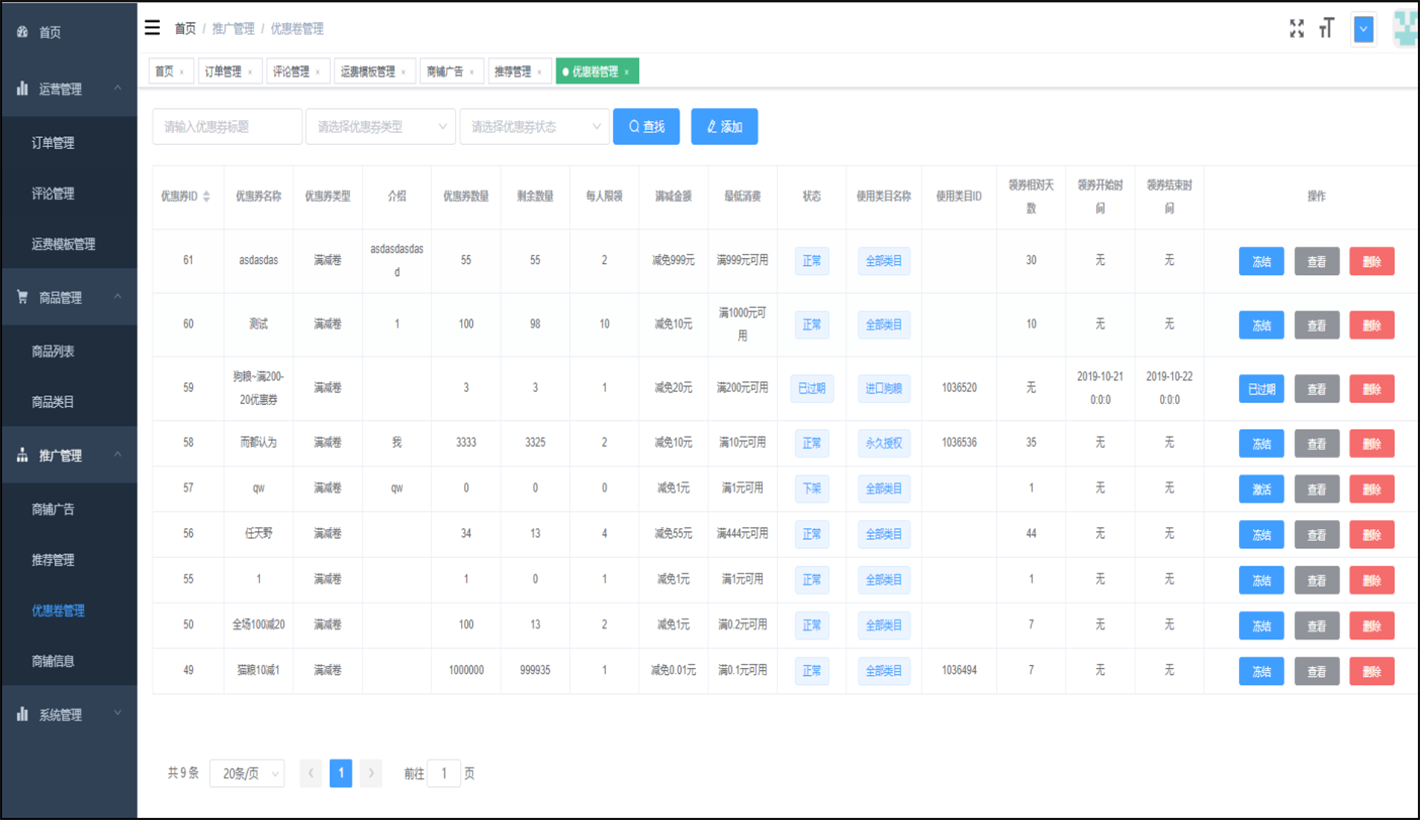Image resolution: width=1420 pixels, height=820 pixels.
Task: Click 推广管理 in the breadcrumb
Action: click(x=233, y=29)
